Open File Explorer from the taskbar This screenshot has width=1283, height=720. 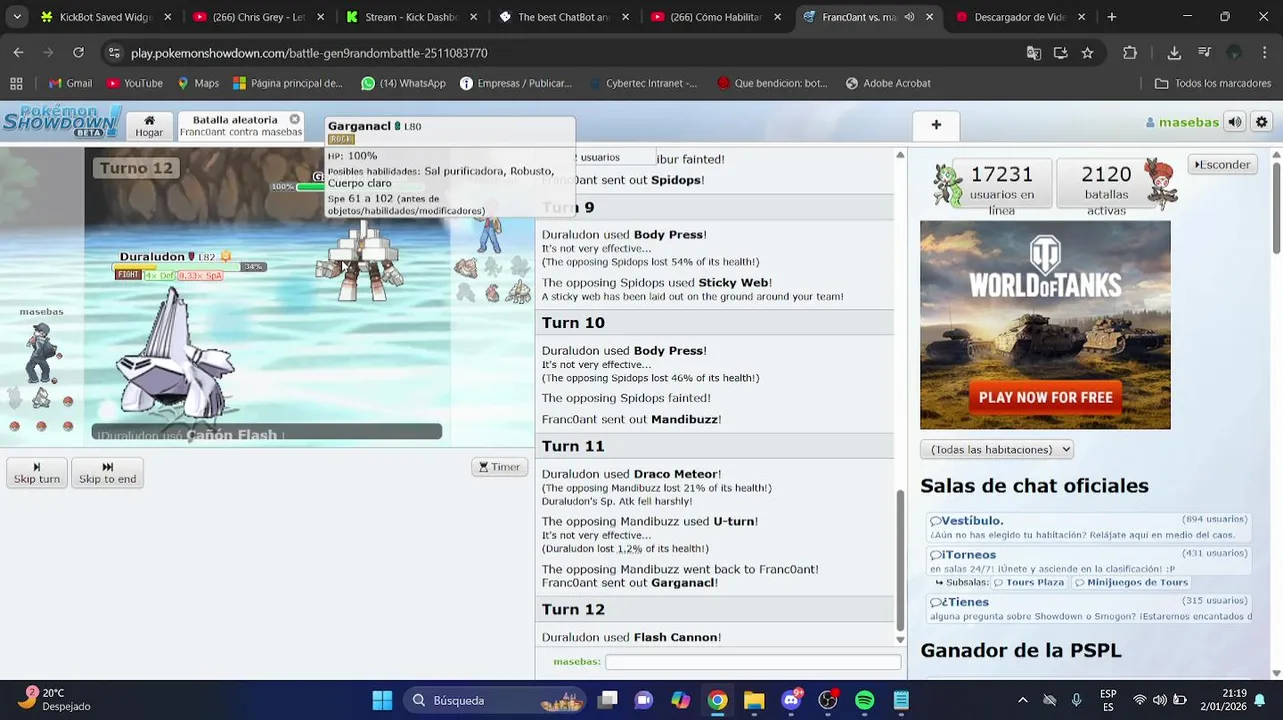754,700
